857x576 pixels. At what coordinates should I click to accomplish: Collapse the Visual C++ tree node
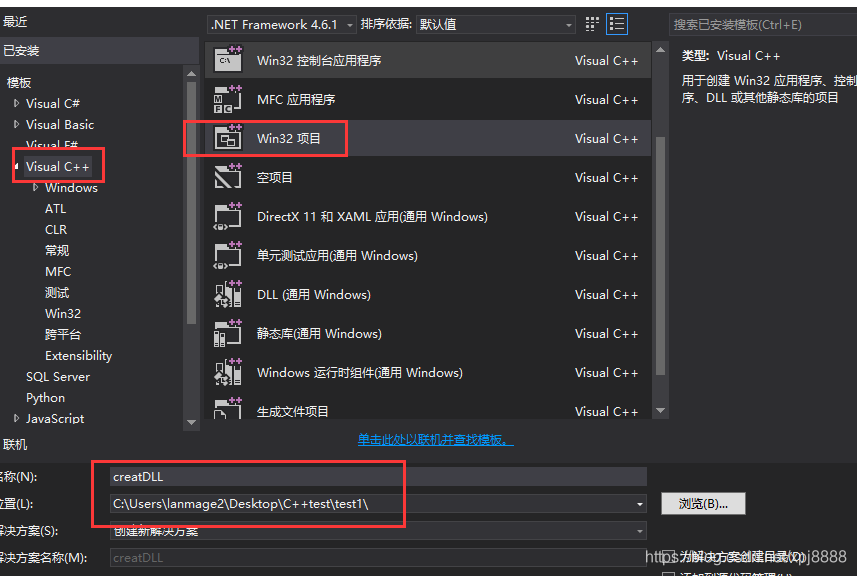tap(17, 166)
